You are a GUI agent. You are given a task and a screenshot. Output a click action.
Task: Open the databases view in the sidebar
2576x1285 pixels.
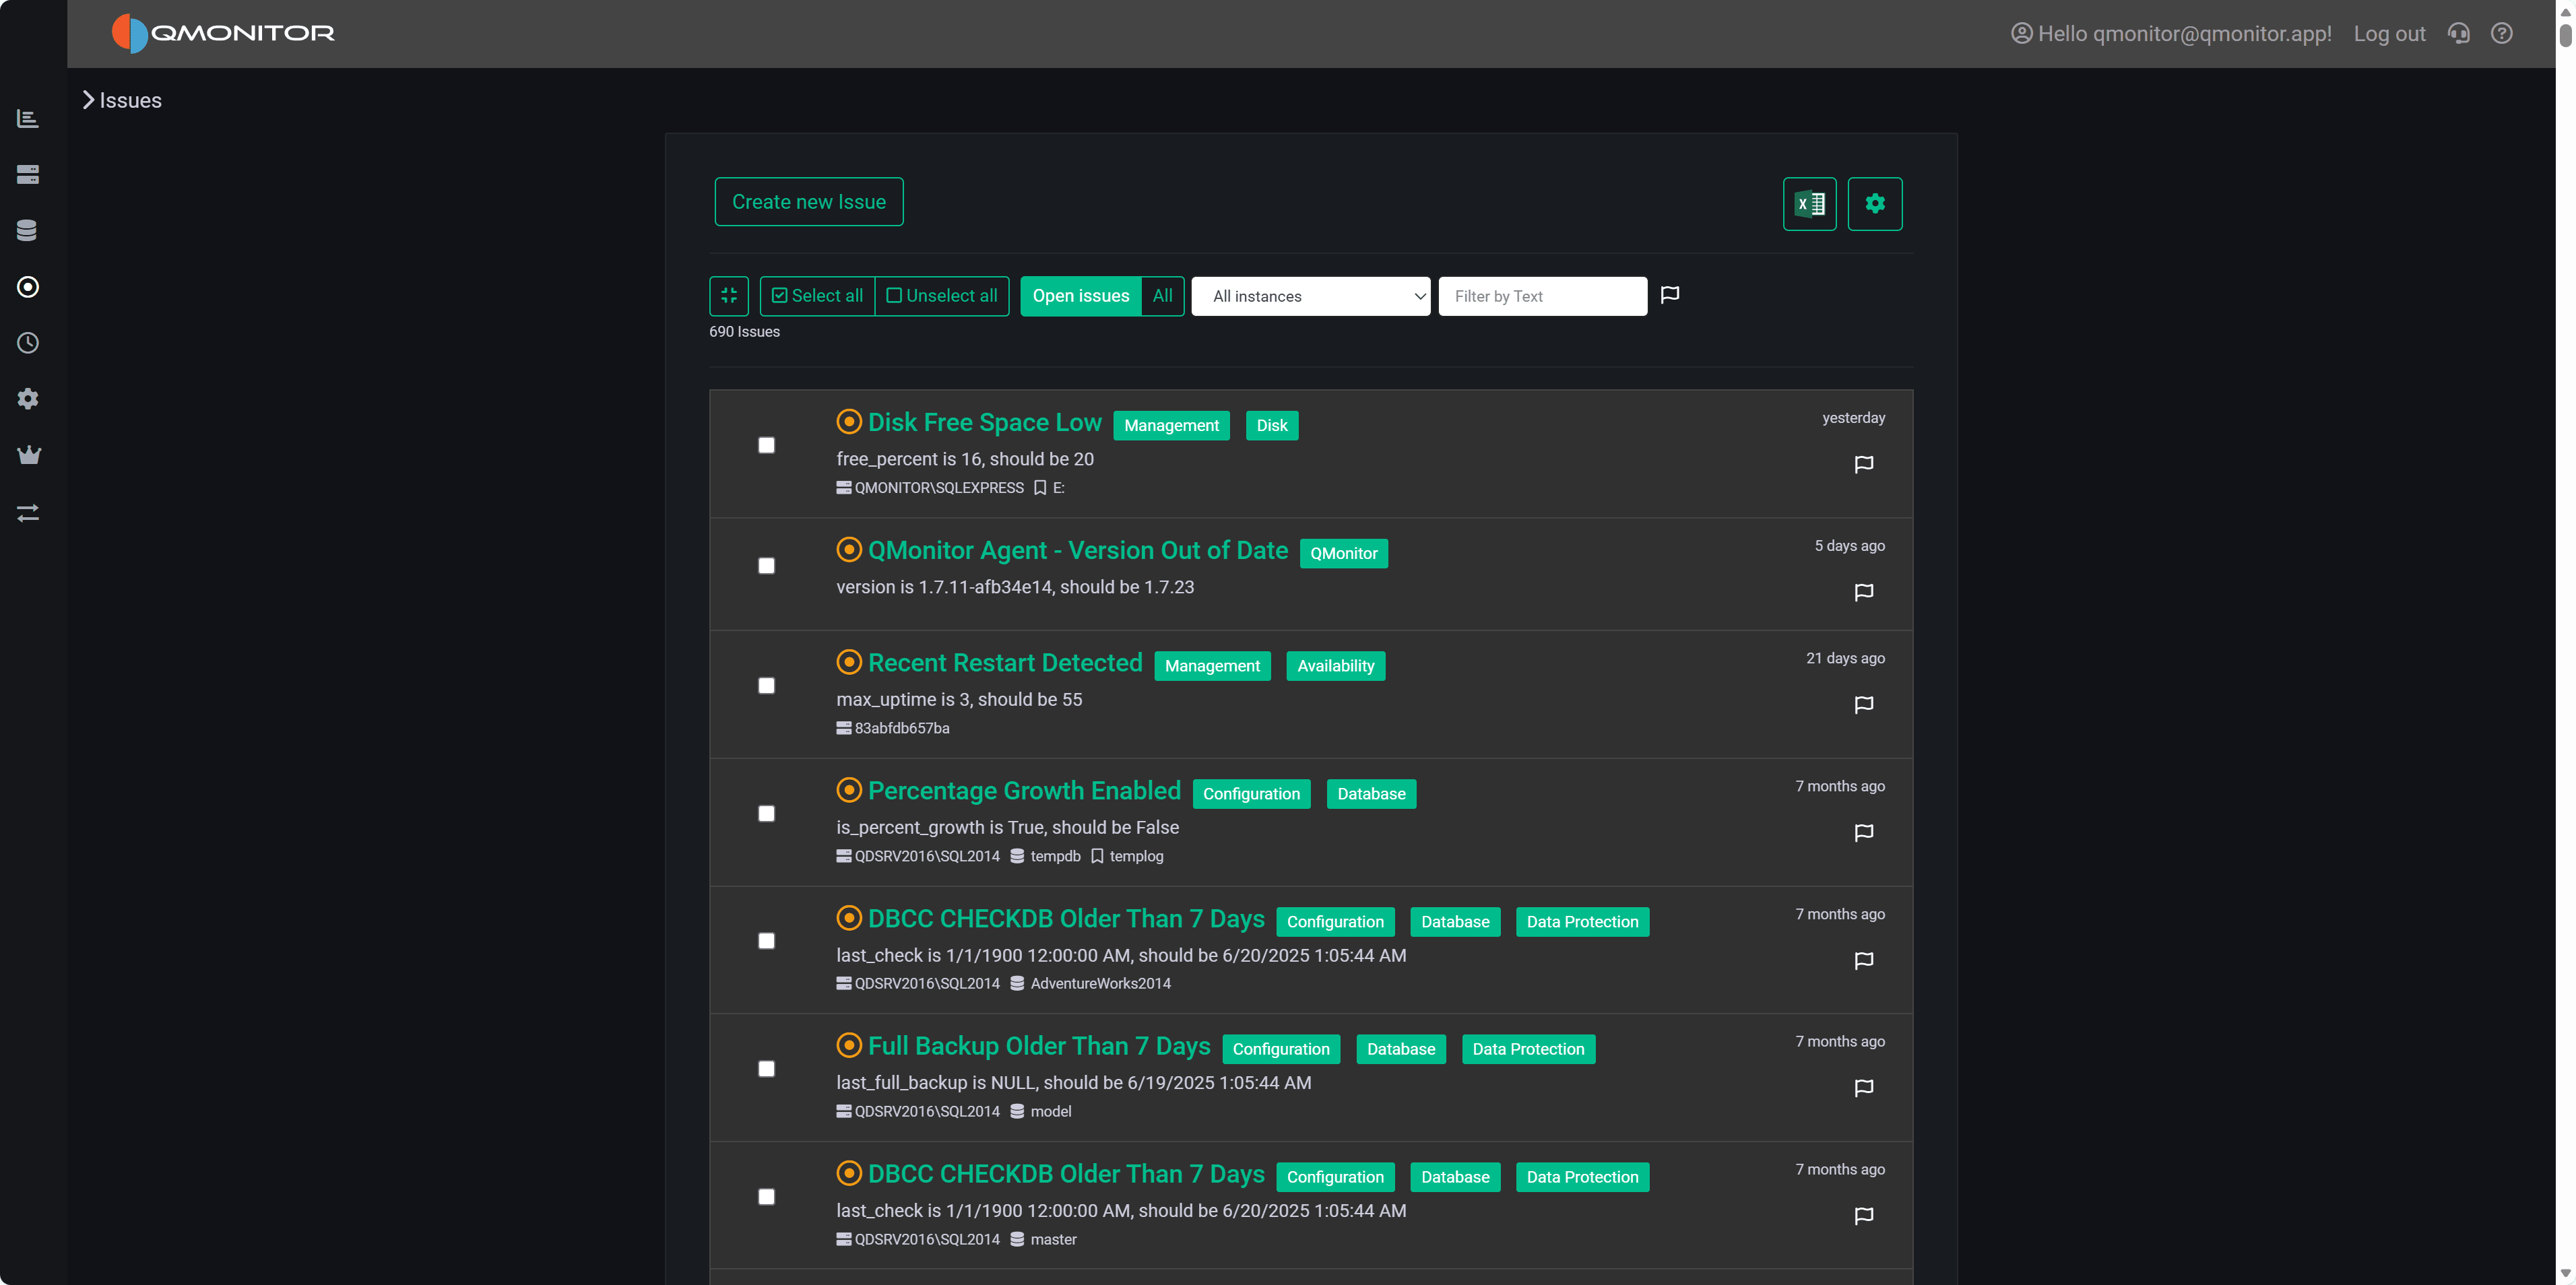click(28, 230)
